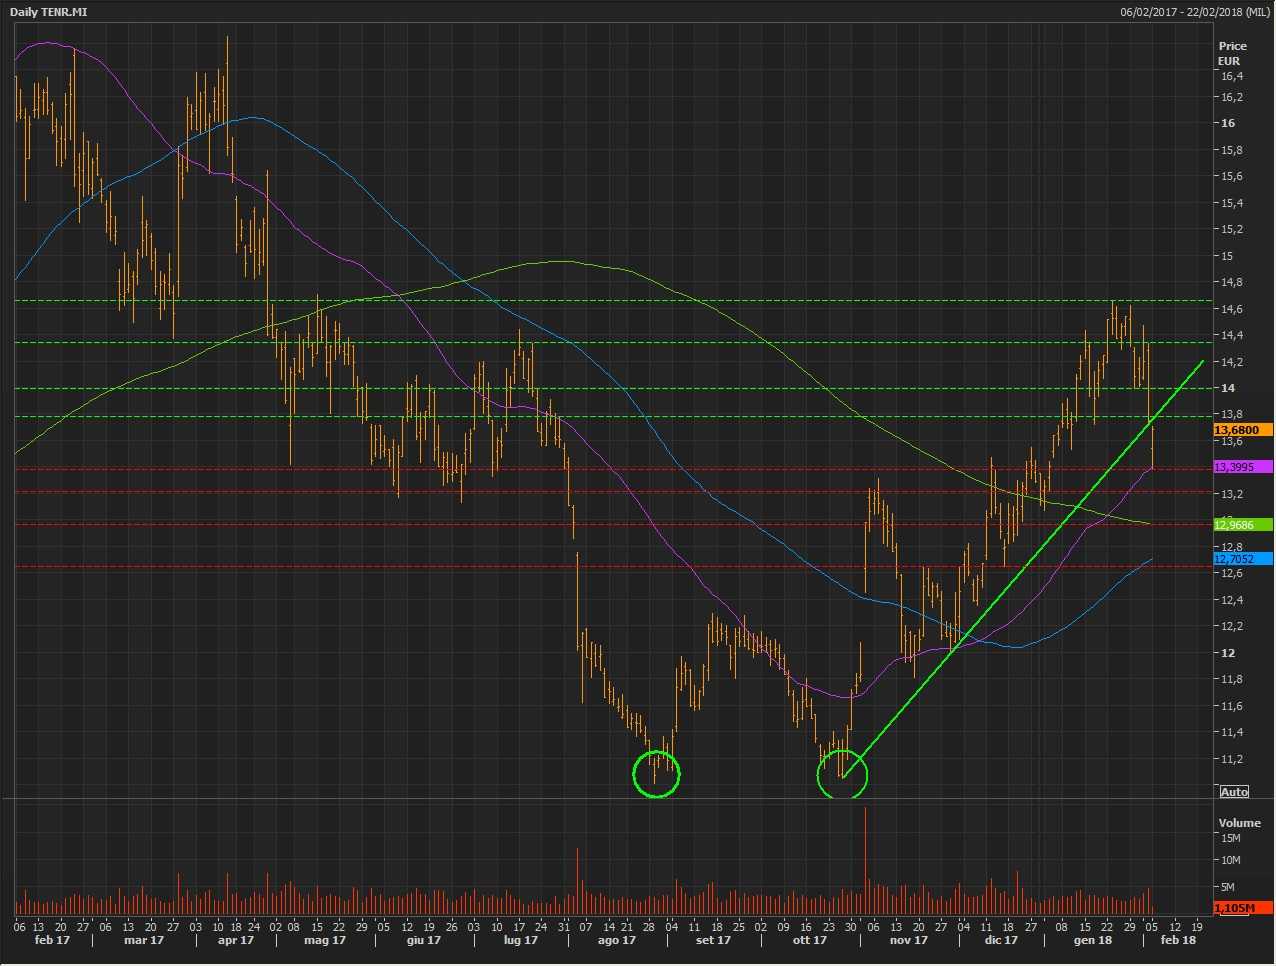Image resolution: width=1276 pixels, height=966 pixels.
Task: Click the purple 13,3995 moving average tag
Action: tap(1243, 467)
